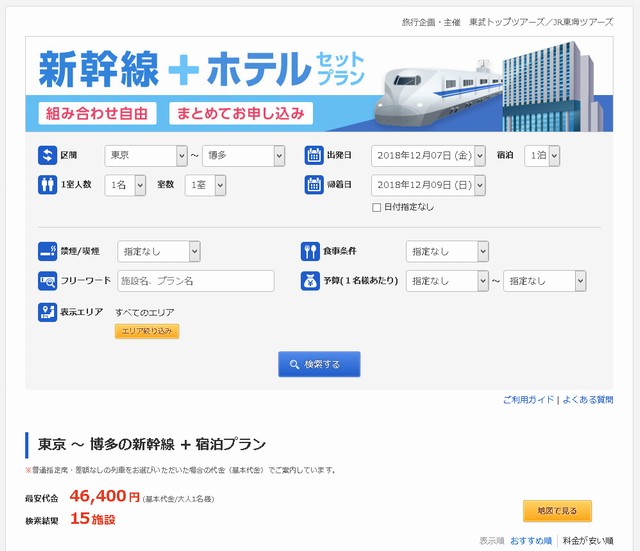640x551 pixels.
Task: Click the 東京 〜 博多の新幹線 + 宿泊プラン heading
Action: coord(152,444)
